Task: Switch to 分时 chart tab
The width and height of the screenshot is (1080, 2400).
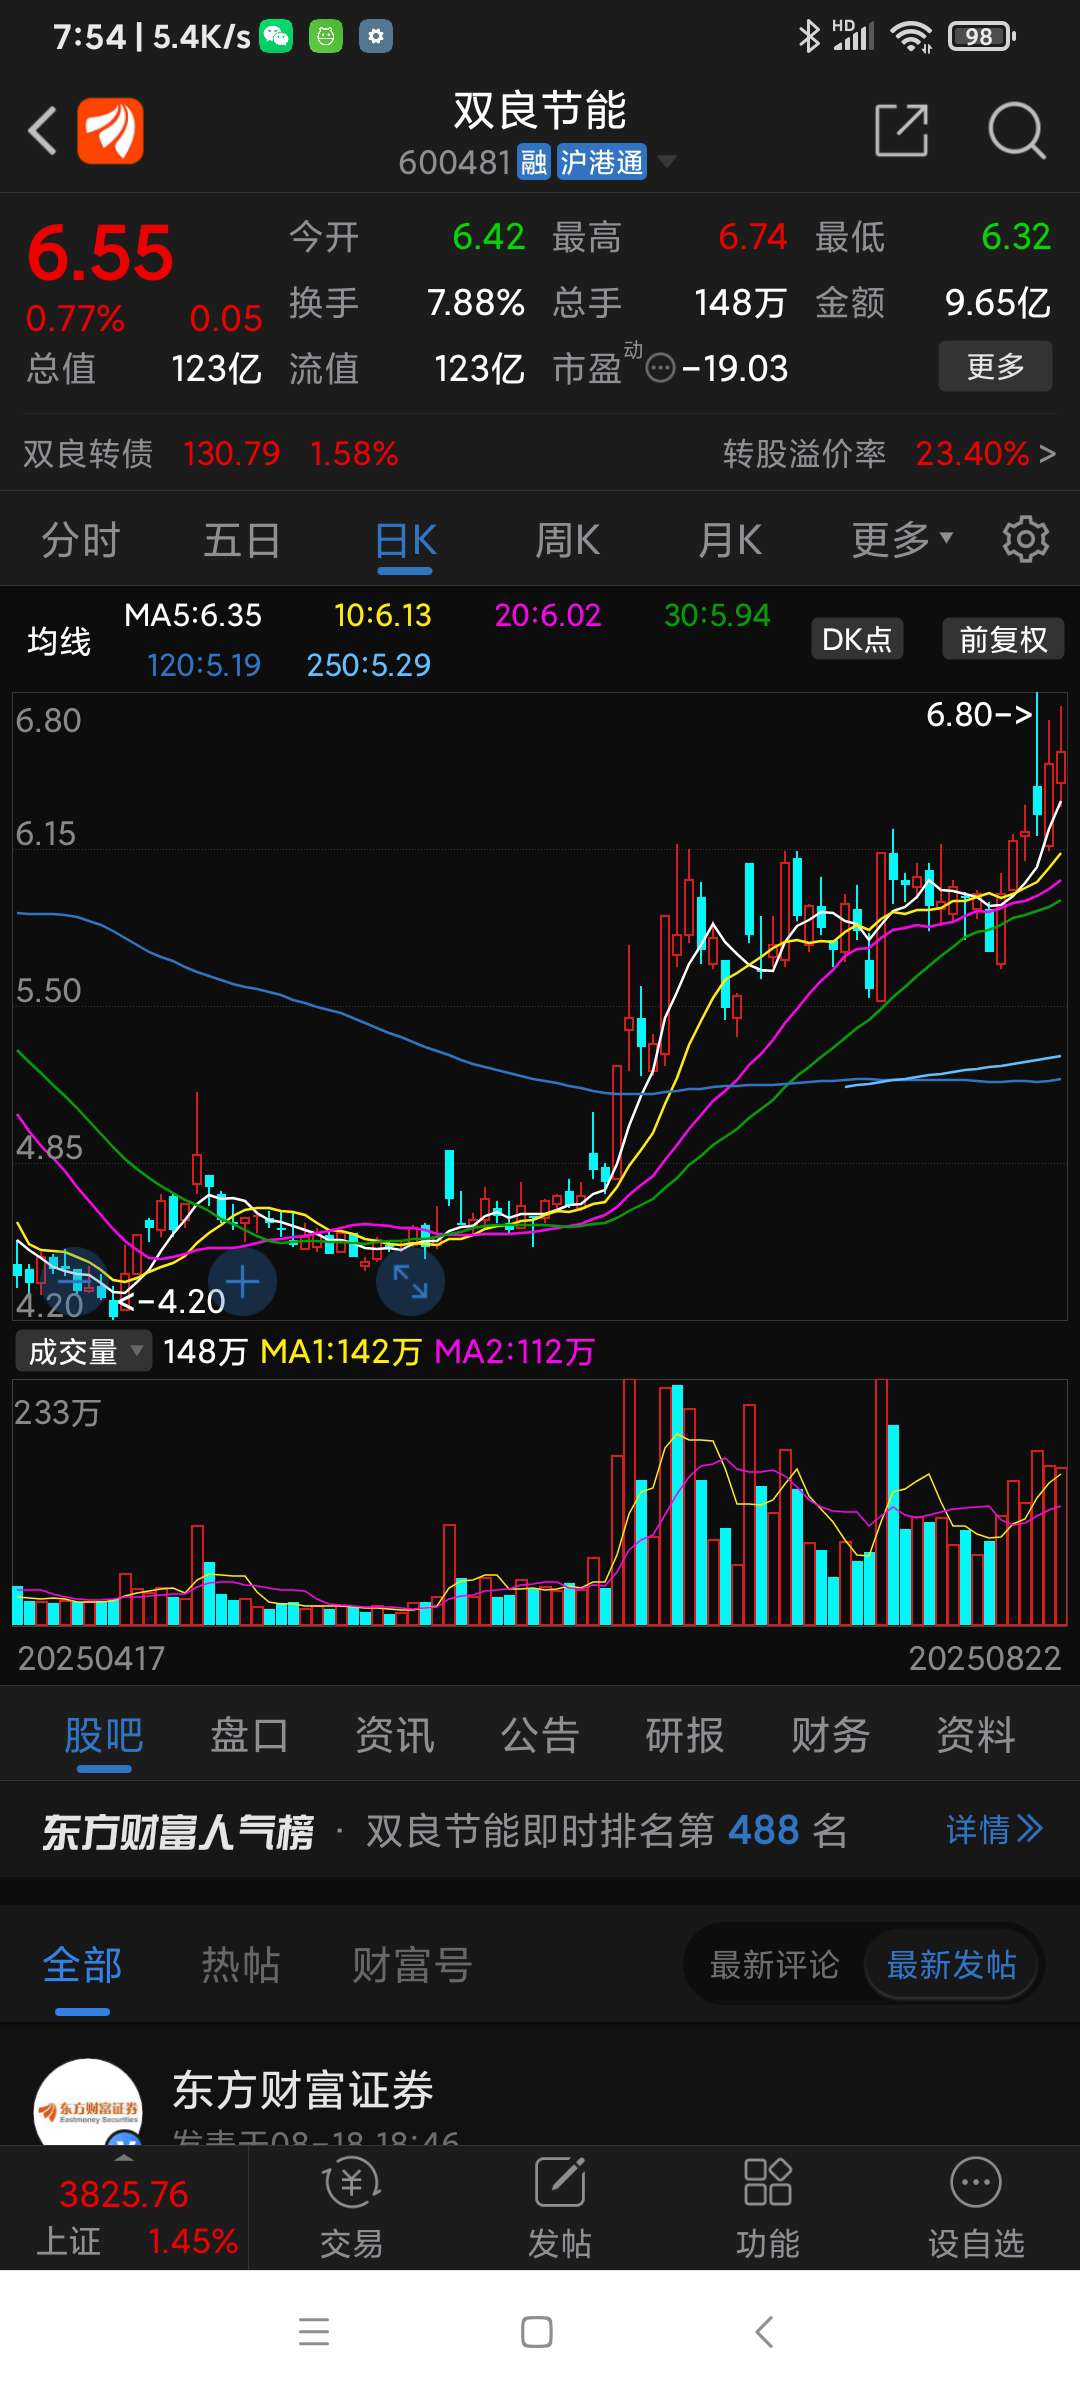Action: click(x=80, y=540)
